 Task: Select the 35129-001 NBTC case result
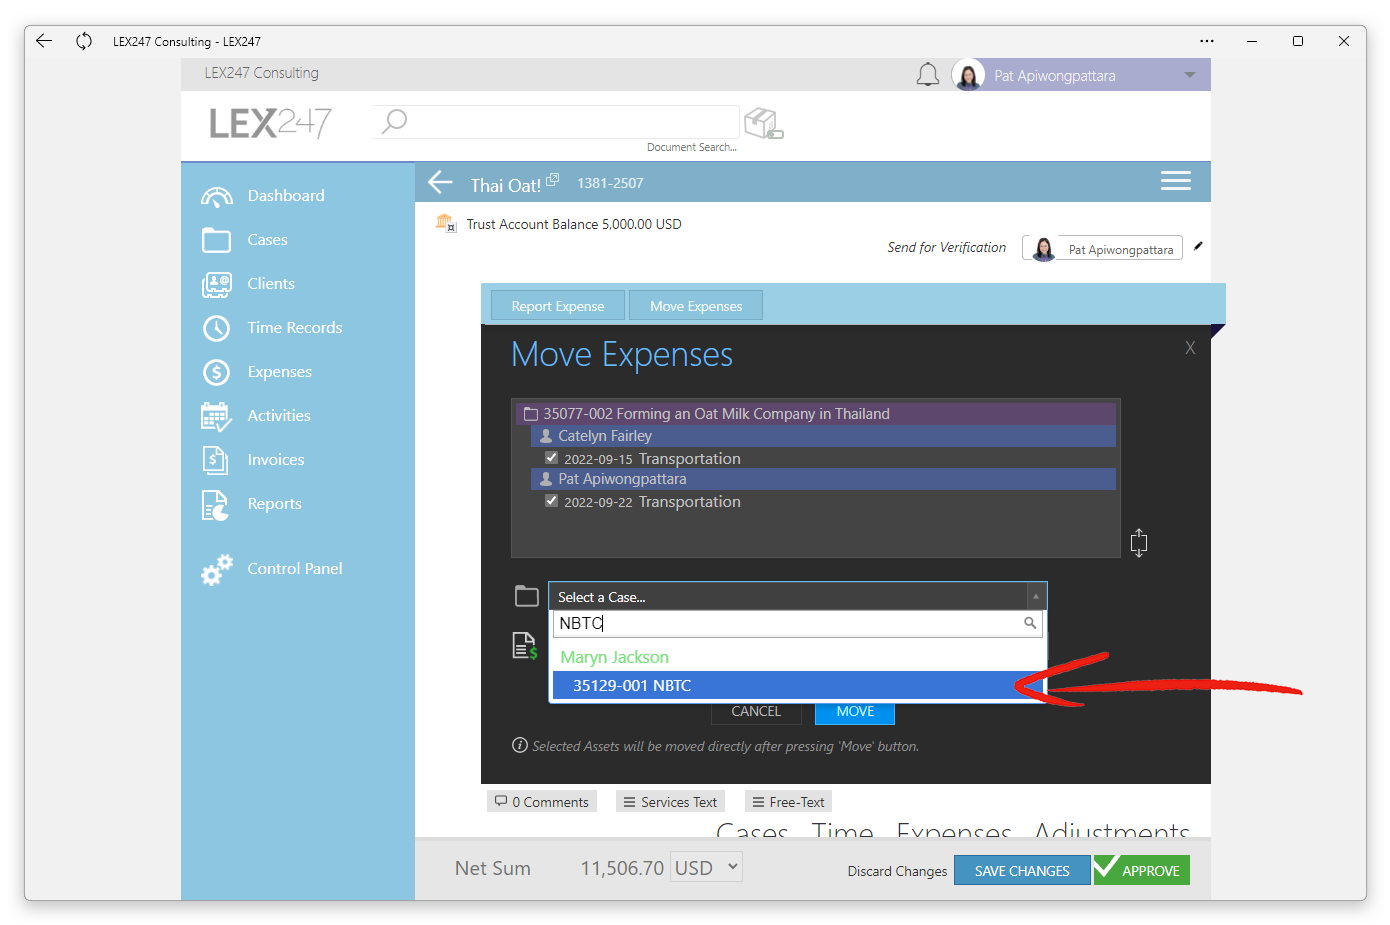pyautogui.click(x=798, y=685)
